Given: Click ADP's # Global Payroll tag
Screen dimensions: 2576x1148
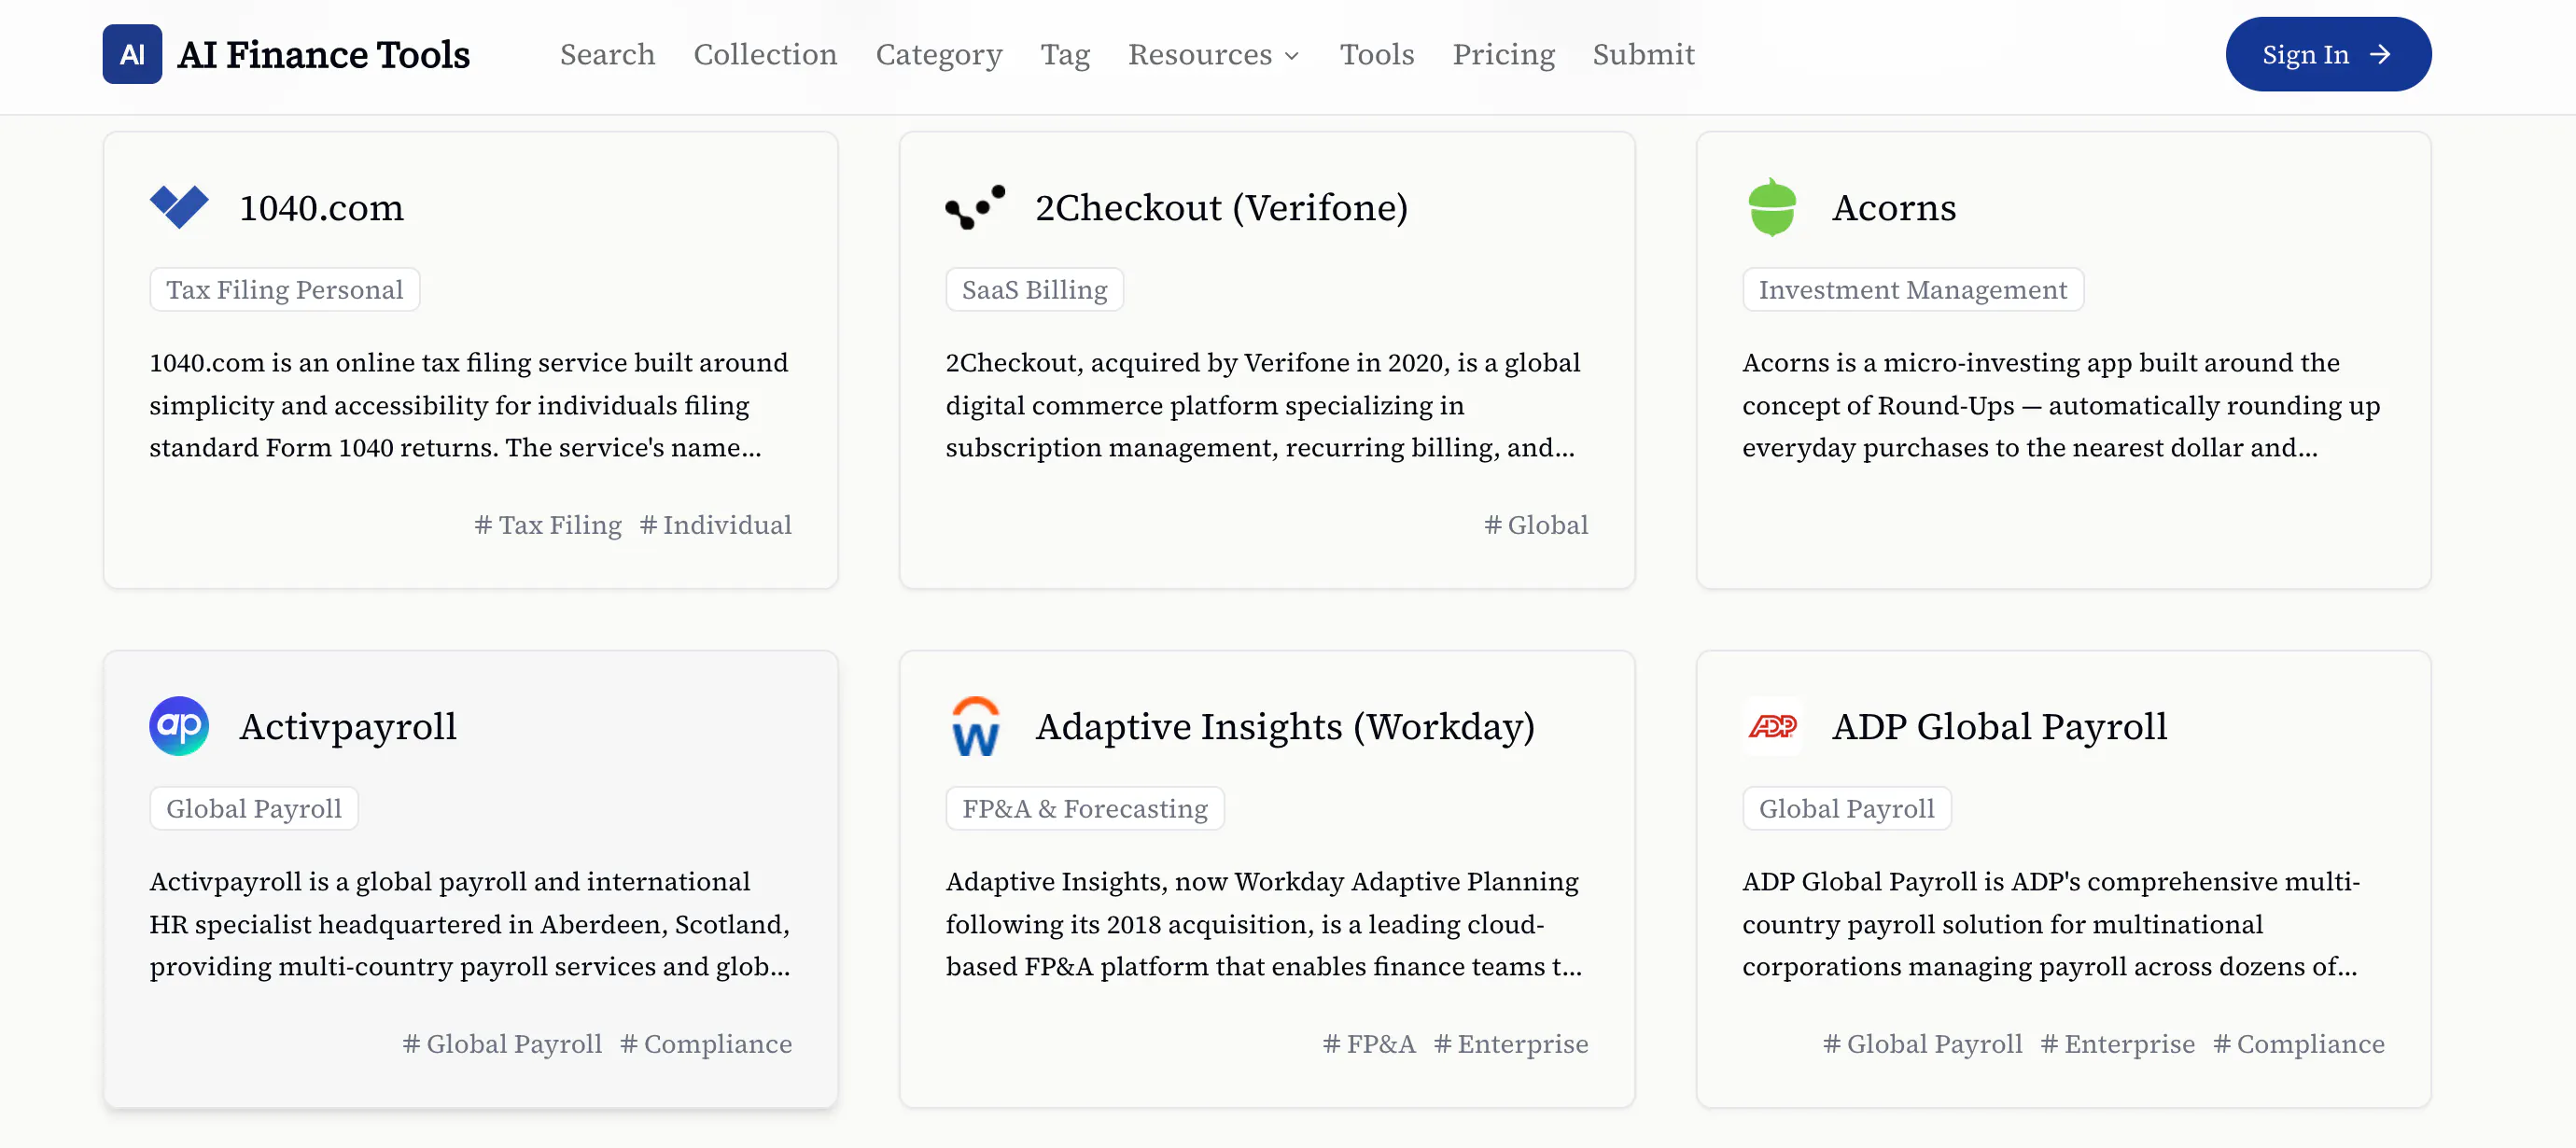Looking at the screenshot, I should coord(1922,1044).
